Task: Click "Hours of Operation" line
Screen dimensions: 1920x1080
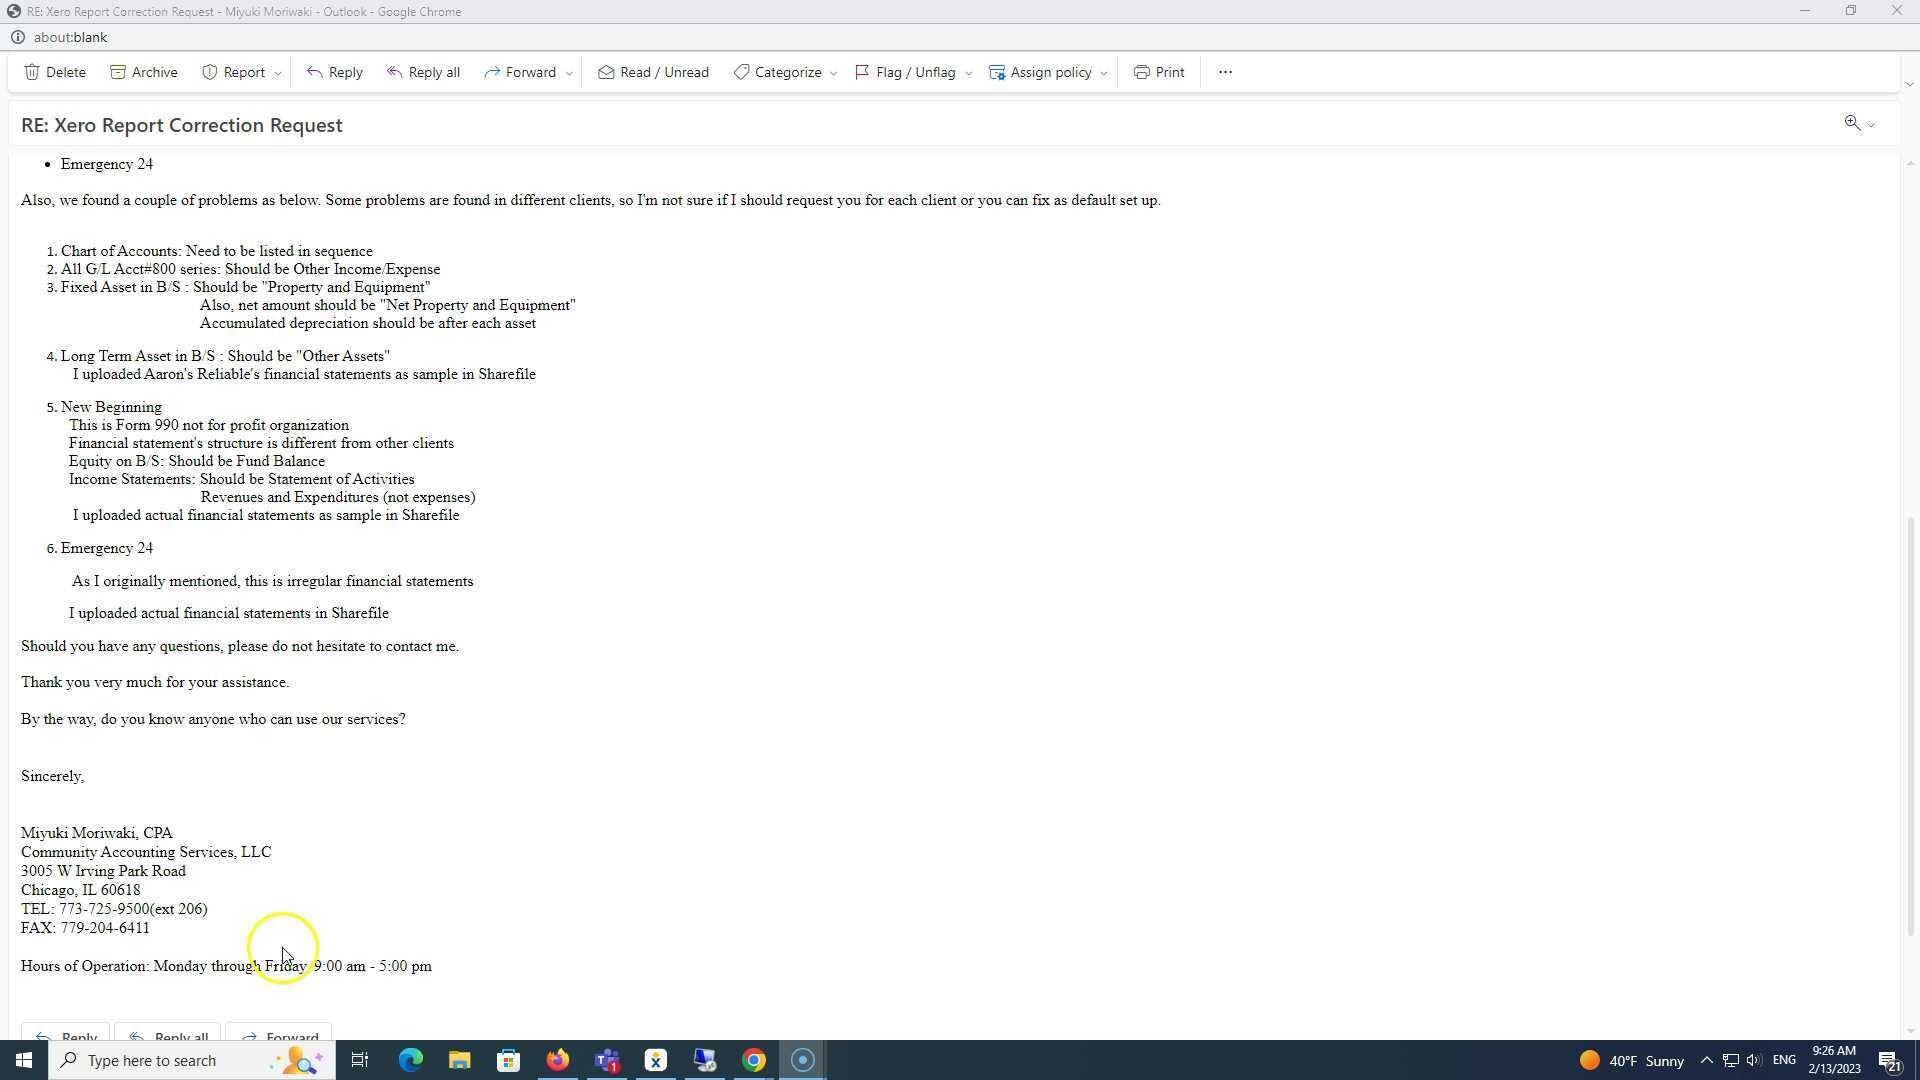Action: (x=226, y=966)
